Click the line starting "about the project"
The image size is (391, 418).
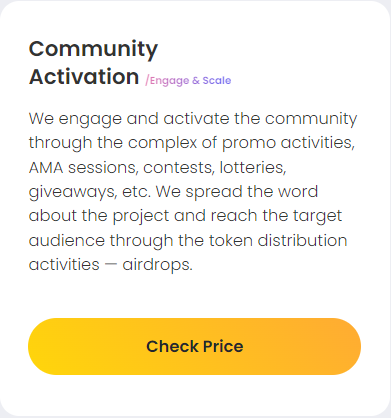(x=185, y=216)
